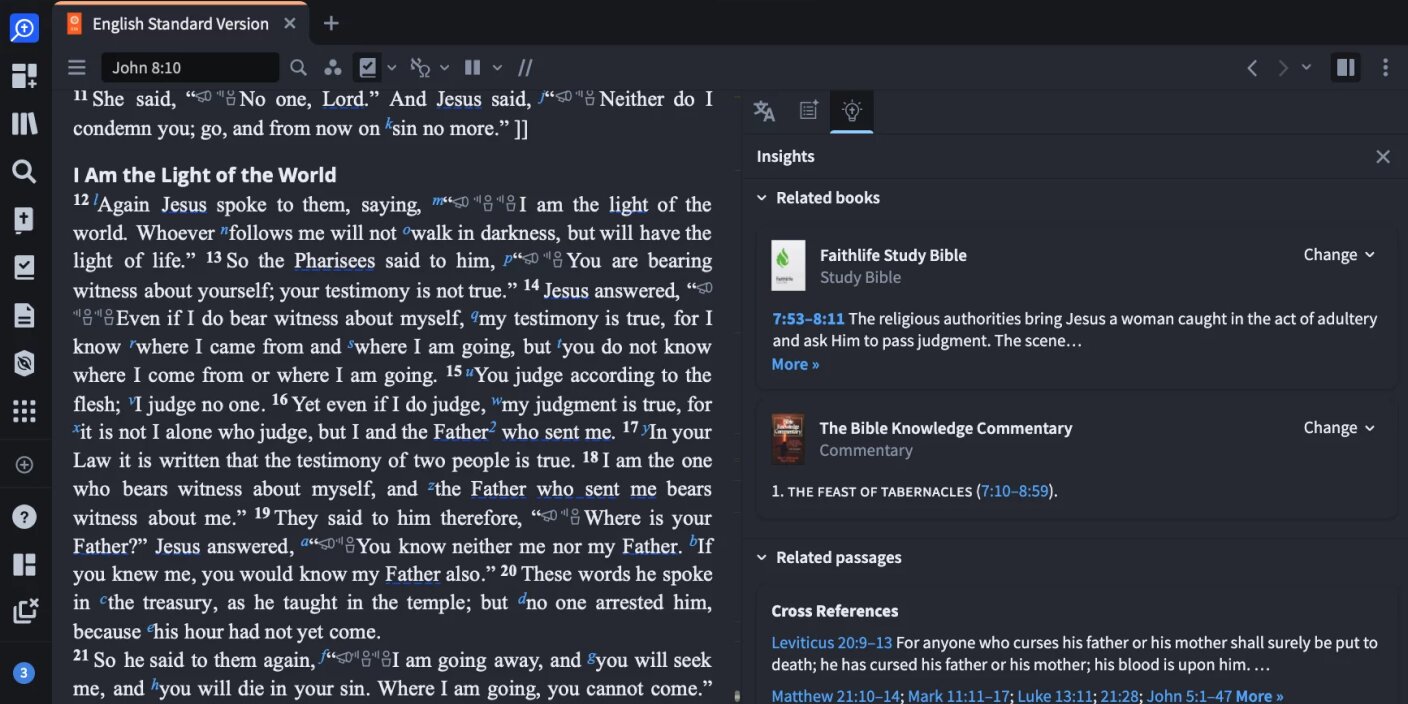Open navigation history dropdown arrow
Image resolution: width=1408 pixels, height=704 pixels.
(x=1306, y=68)
